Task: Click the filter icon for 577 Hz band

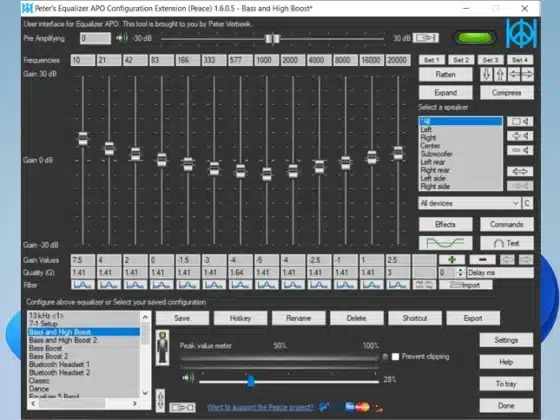Action: pyautogui.click(x=240, y=285)
